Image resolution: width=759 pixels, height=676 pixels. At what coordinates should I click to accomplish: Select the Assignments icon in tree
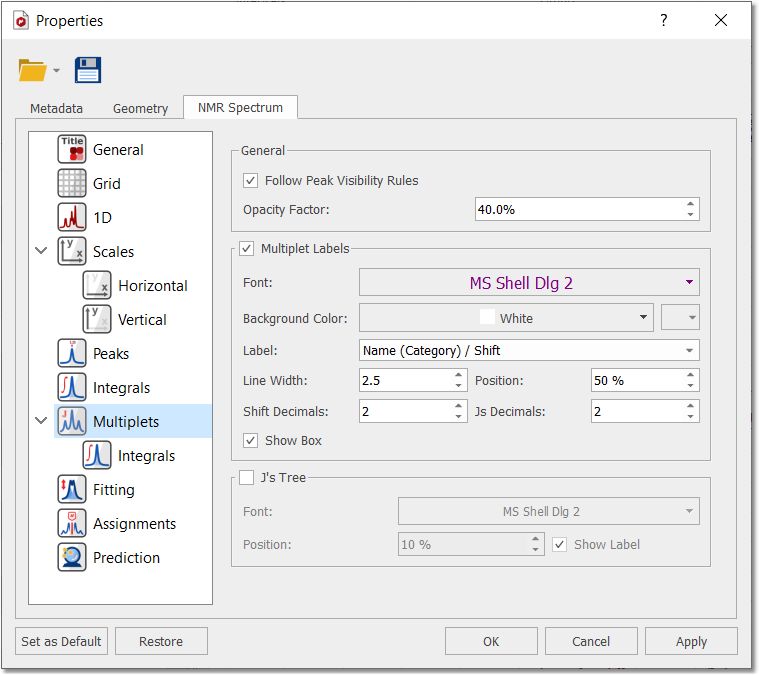(72, 524)
